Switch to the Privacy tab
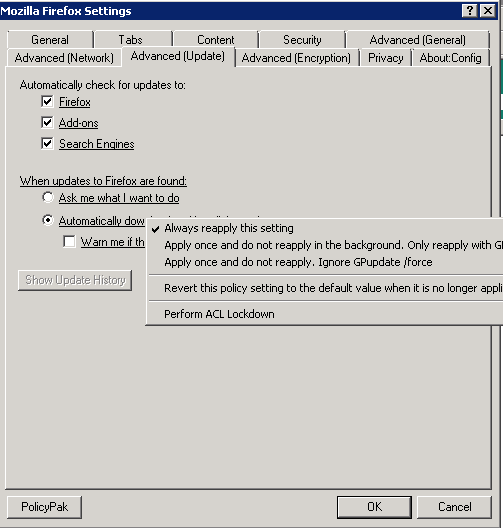This screenshot has height=528, width=503. point(386,58)
